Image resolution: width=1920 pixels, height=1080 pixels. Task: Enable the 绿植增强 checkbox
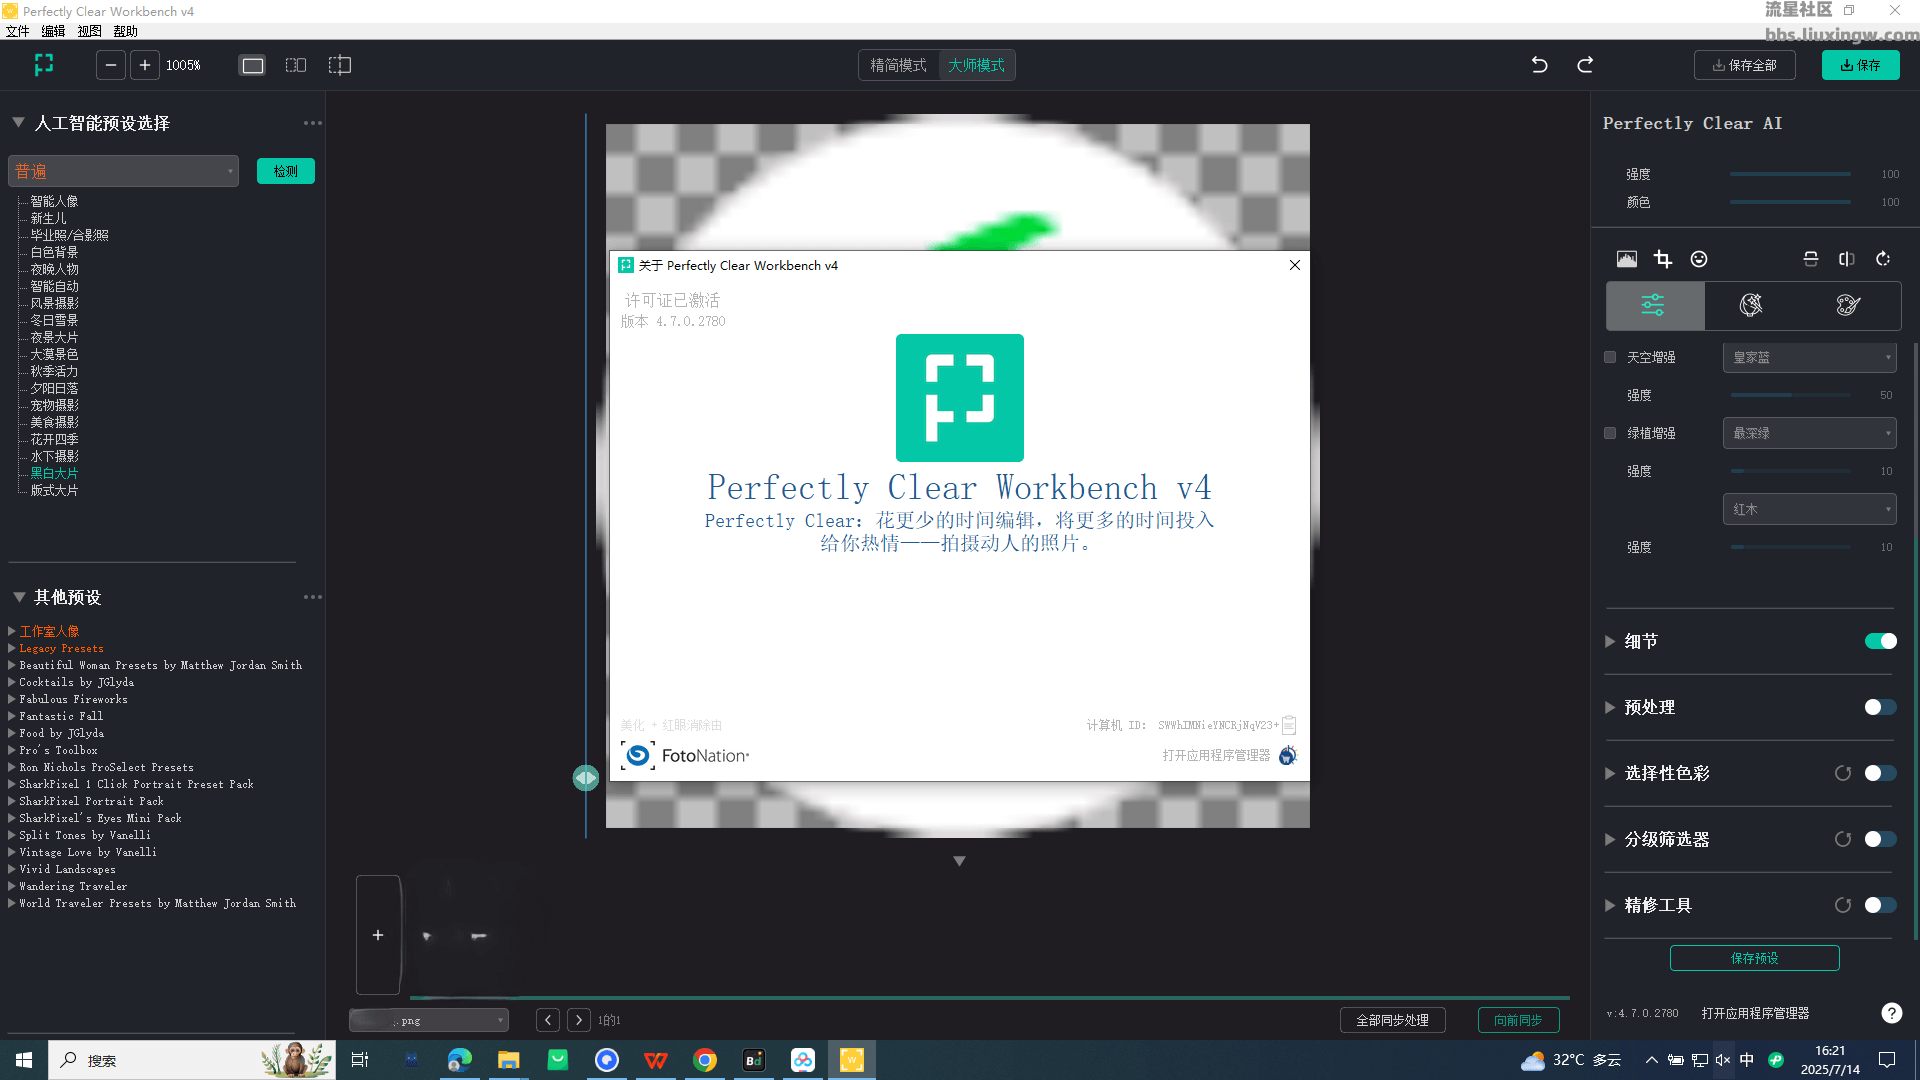tap(1610, 433)
